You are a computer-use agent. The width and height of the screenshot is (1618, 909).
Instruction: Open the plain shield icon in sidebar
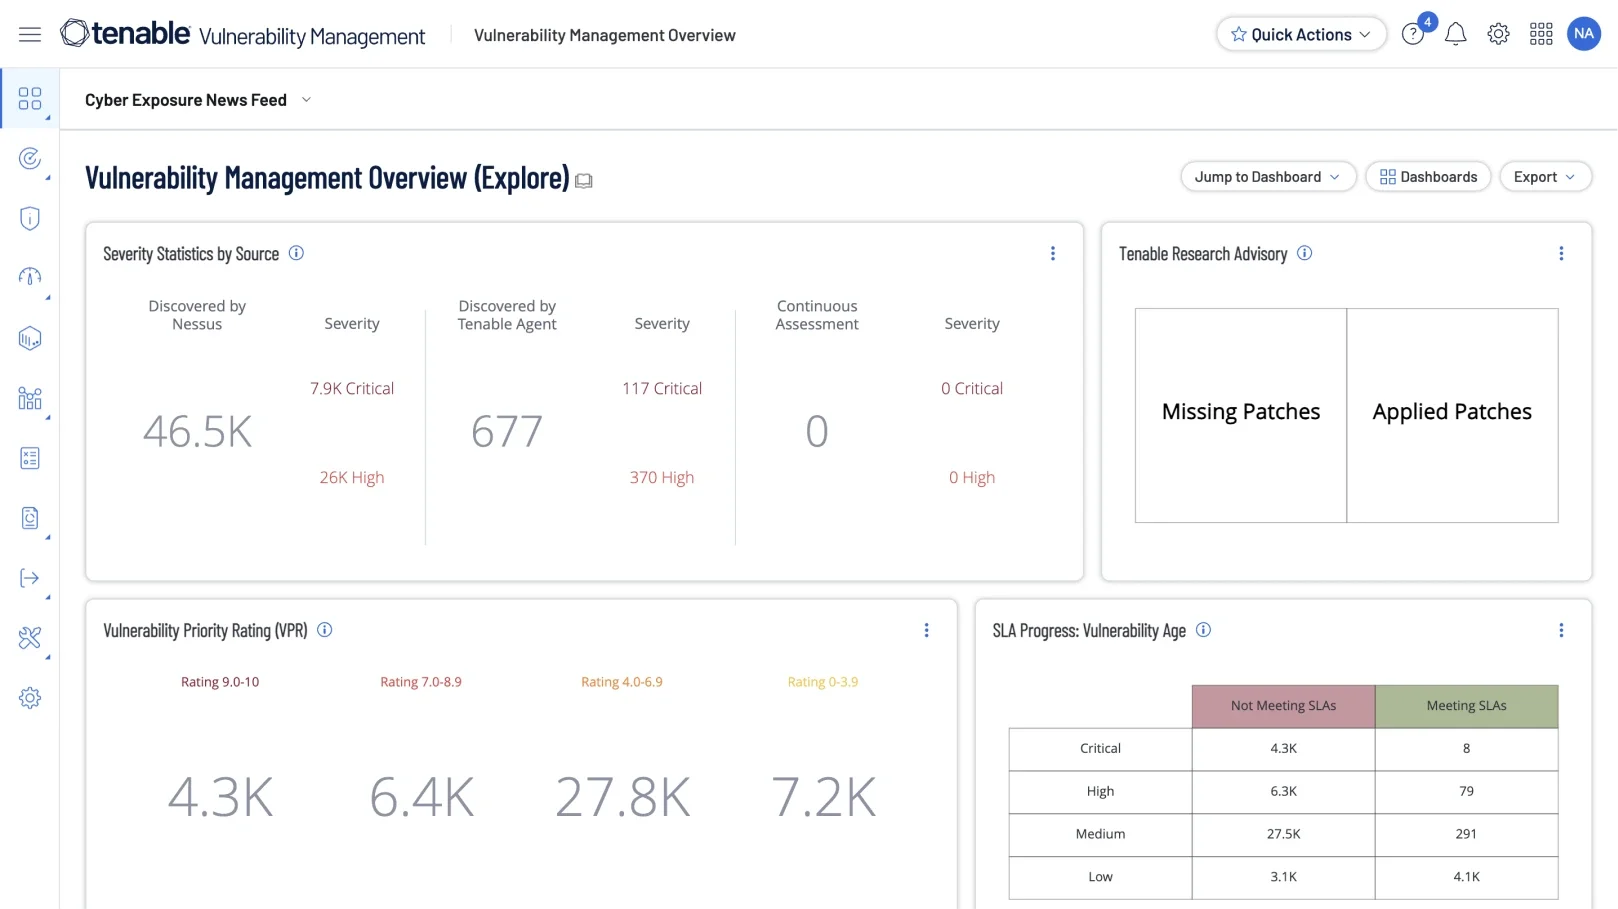pyautogui.click(x=30, y=218)
